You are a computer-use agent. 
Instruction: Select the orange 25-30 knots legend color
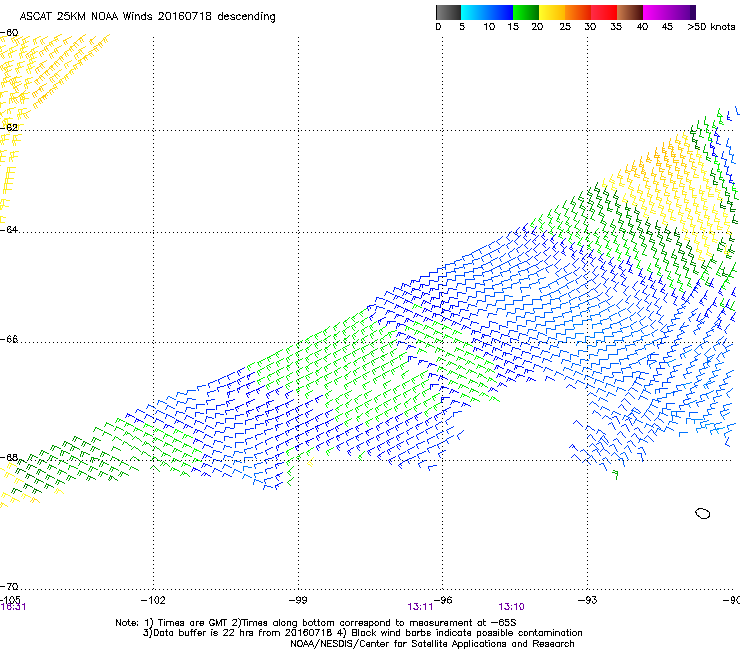pyautogui.click(x=578, y=12)
